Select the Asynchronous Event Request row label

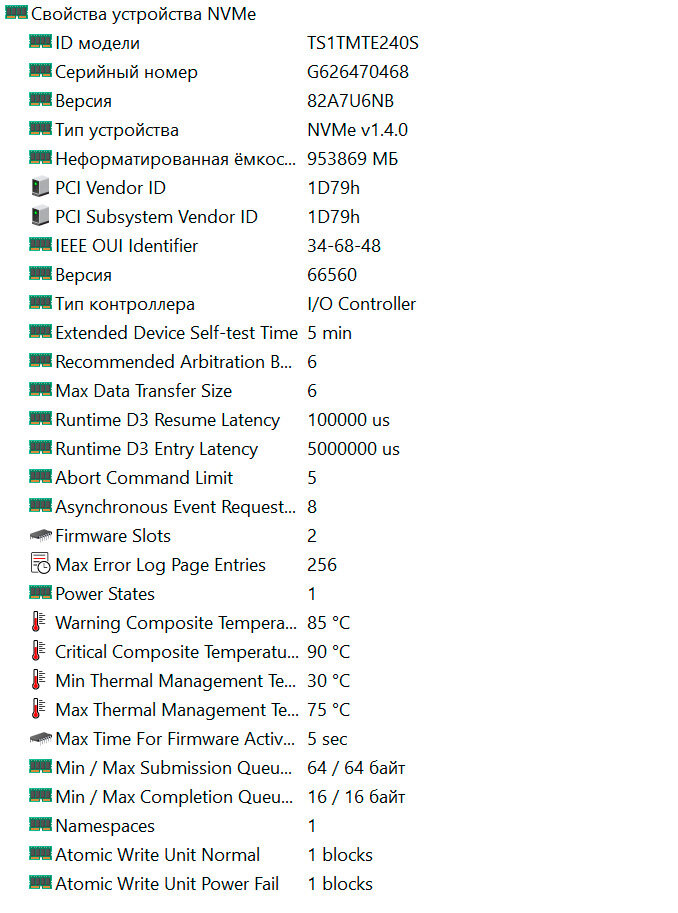[175, 507]
